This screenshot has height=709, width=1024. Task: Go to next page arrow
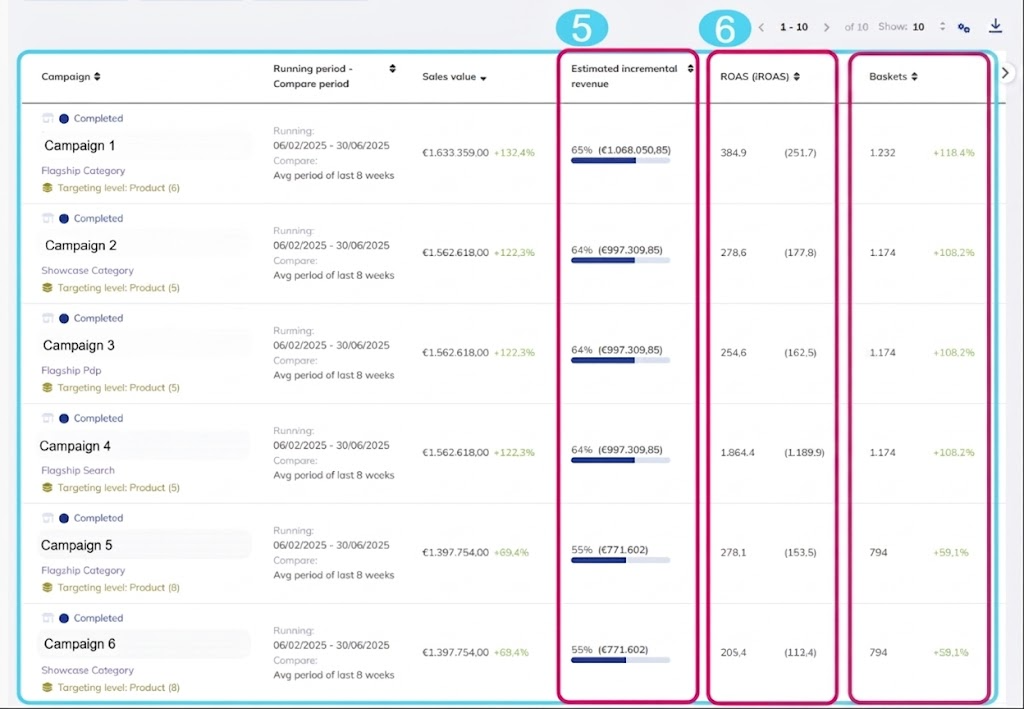[826, 27]
